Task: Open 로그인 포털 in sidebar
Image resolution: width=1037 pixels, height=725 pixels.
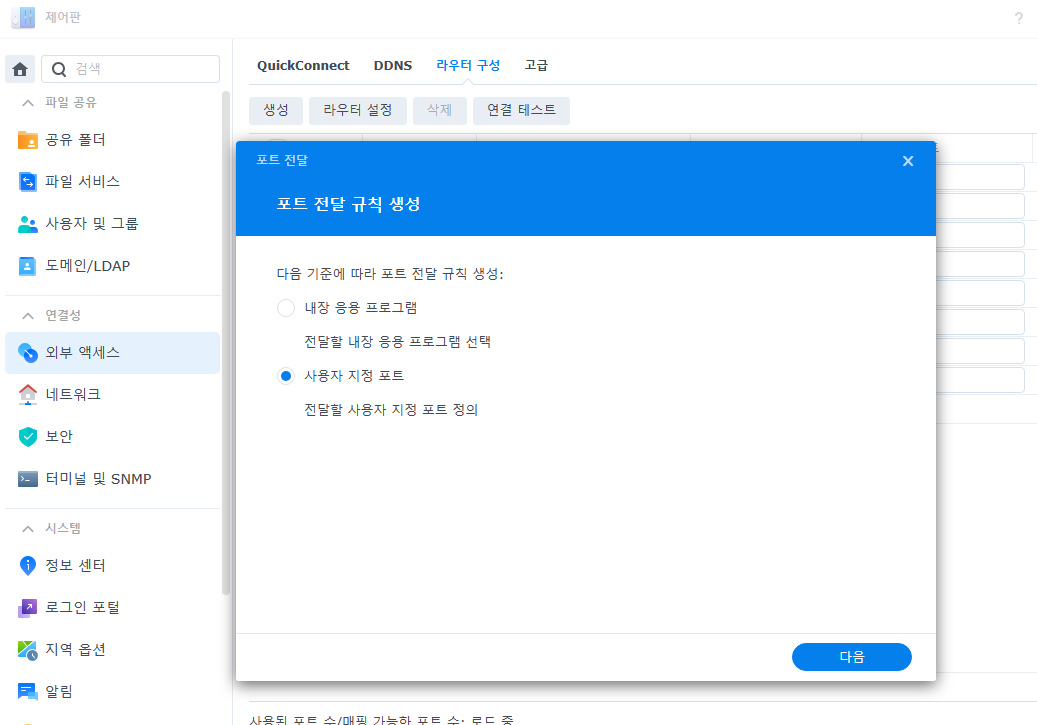Action: click(112, 607)
